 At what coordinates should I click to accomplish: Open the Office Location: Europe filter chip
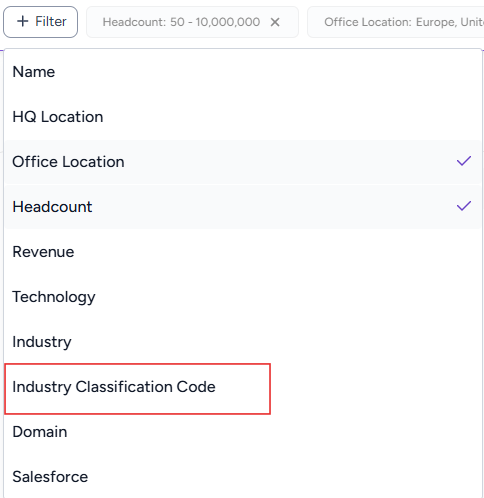396,22
